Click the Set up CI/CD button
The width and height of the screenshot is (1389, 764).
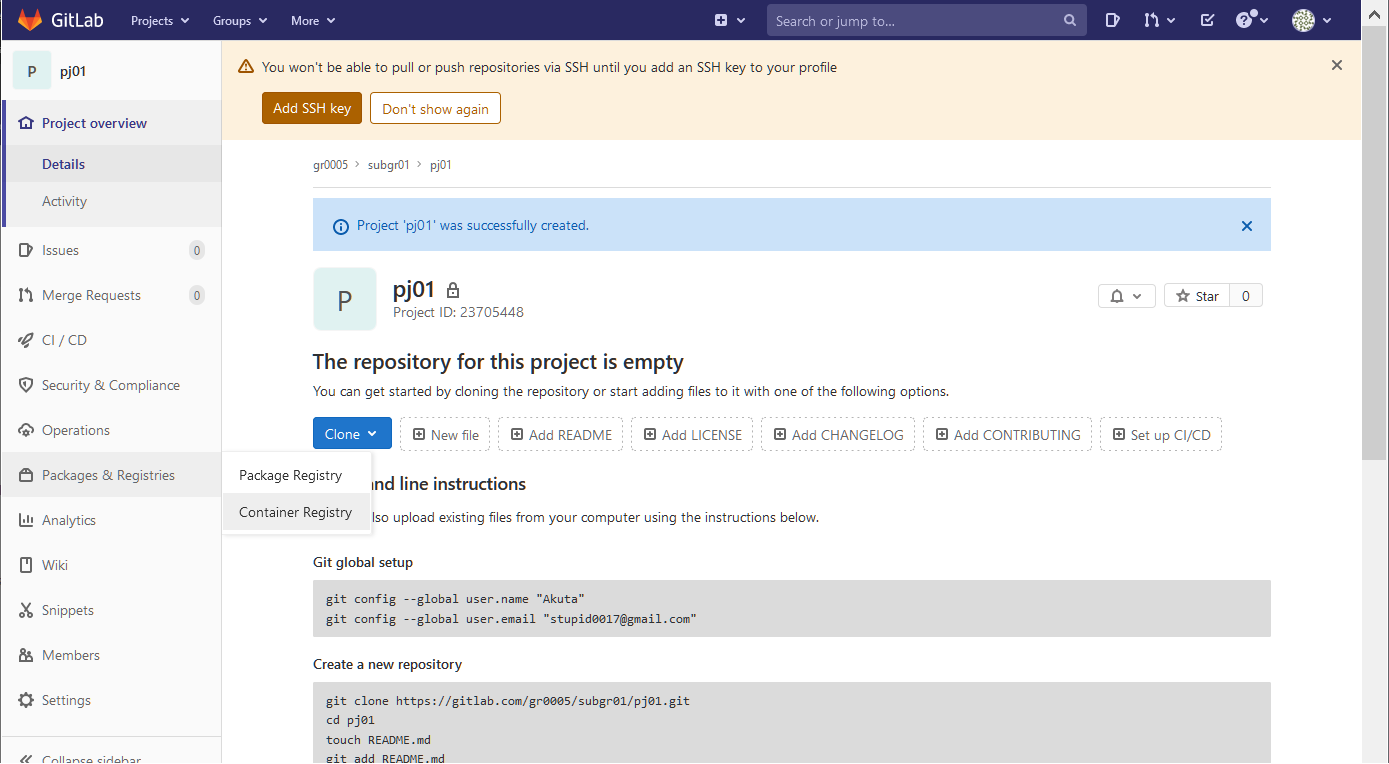[1161, 434]
